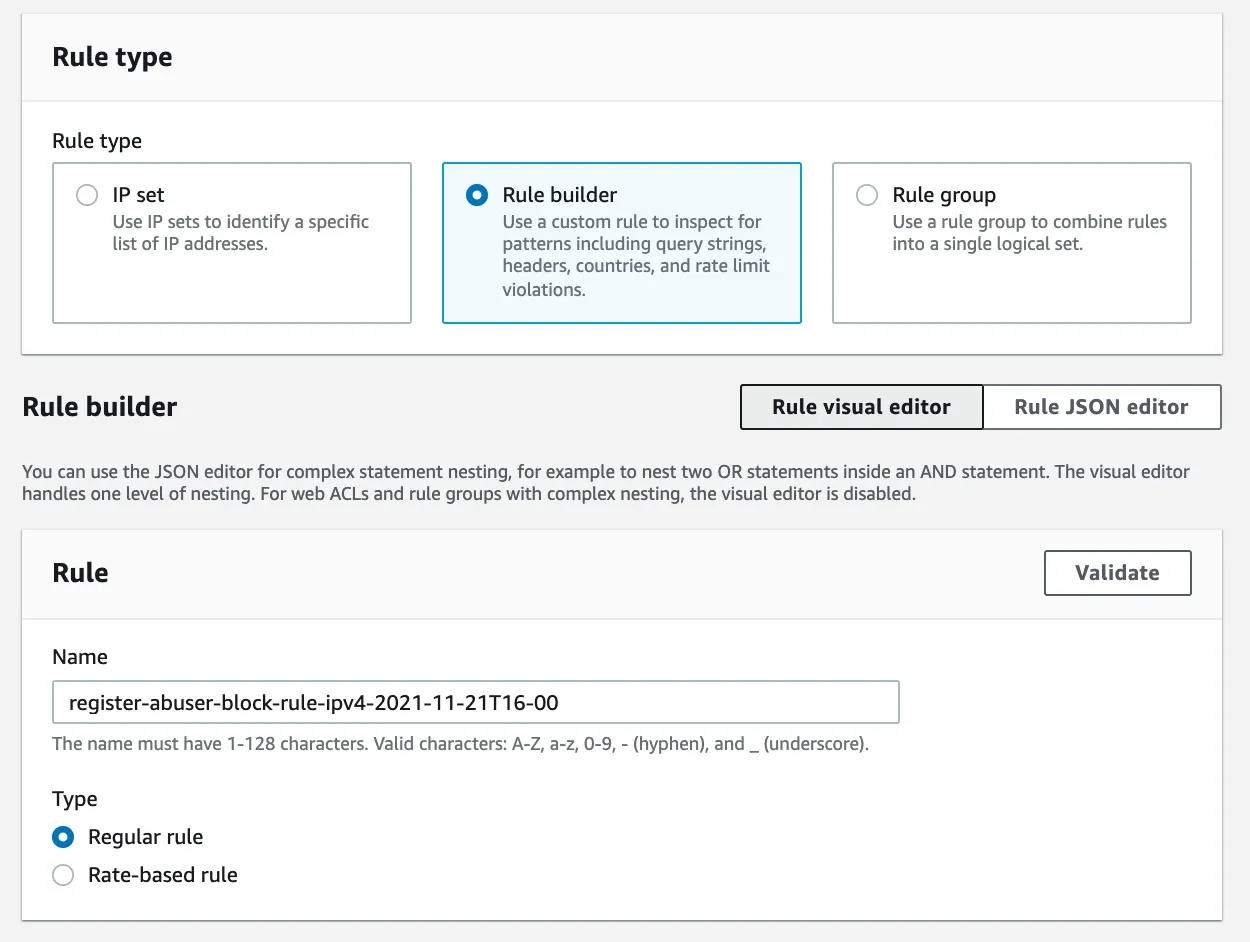The width and height of the screenshot is (1250, 942).
Task: Click the 'Type' field label
Action: 75,799
